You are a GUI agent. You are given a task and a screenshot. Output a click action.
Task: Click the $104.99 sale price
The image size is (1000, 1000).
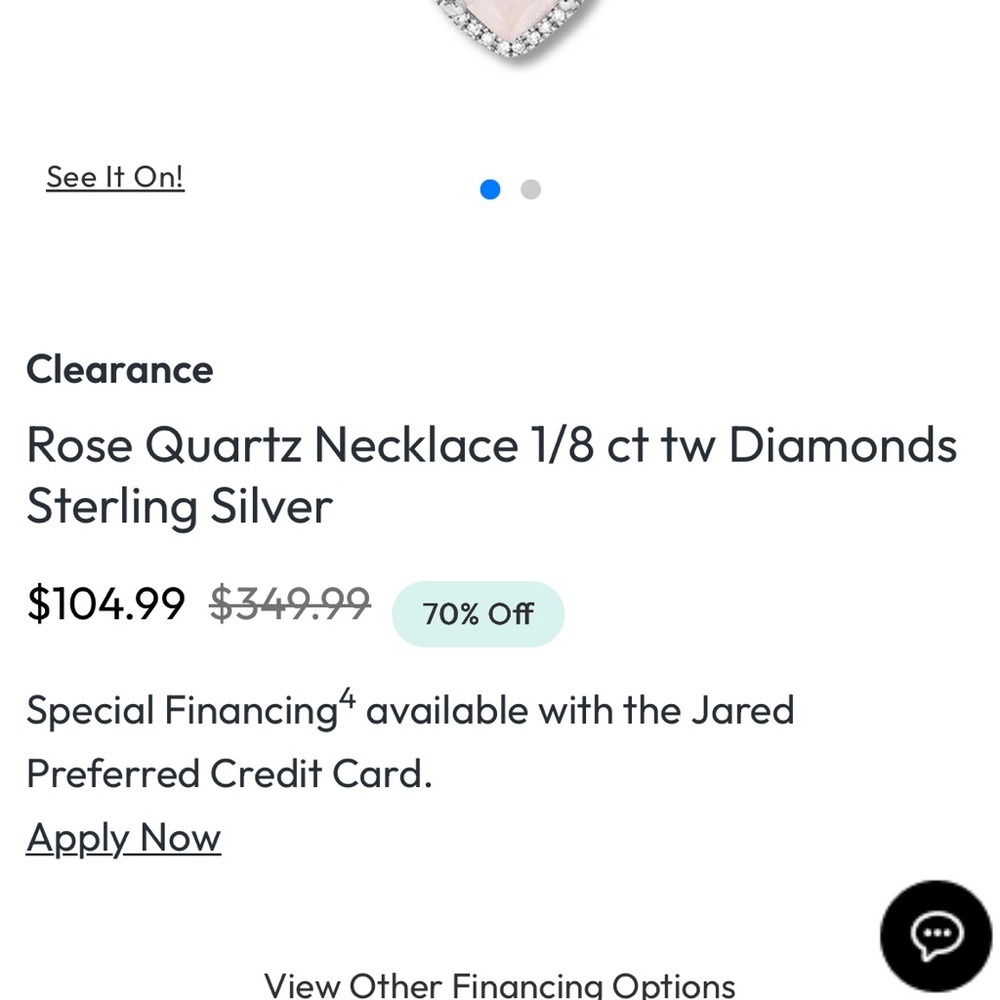[x=106, y=603]
